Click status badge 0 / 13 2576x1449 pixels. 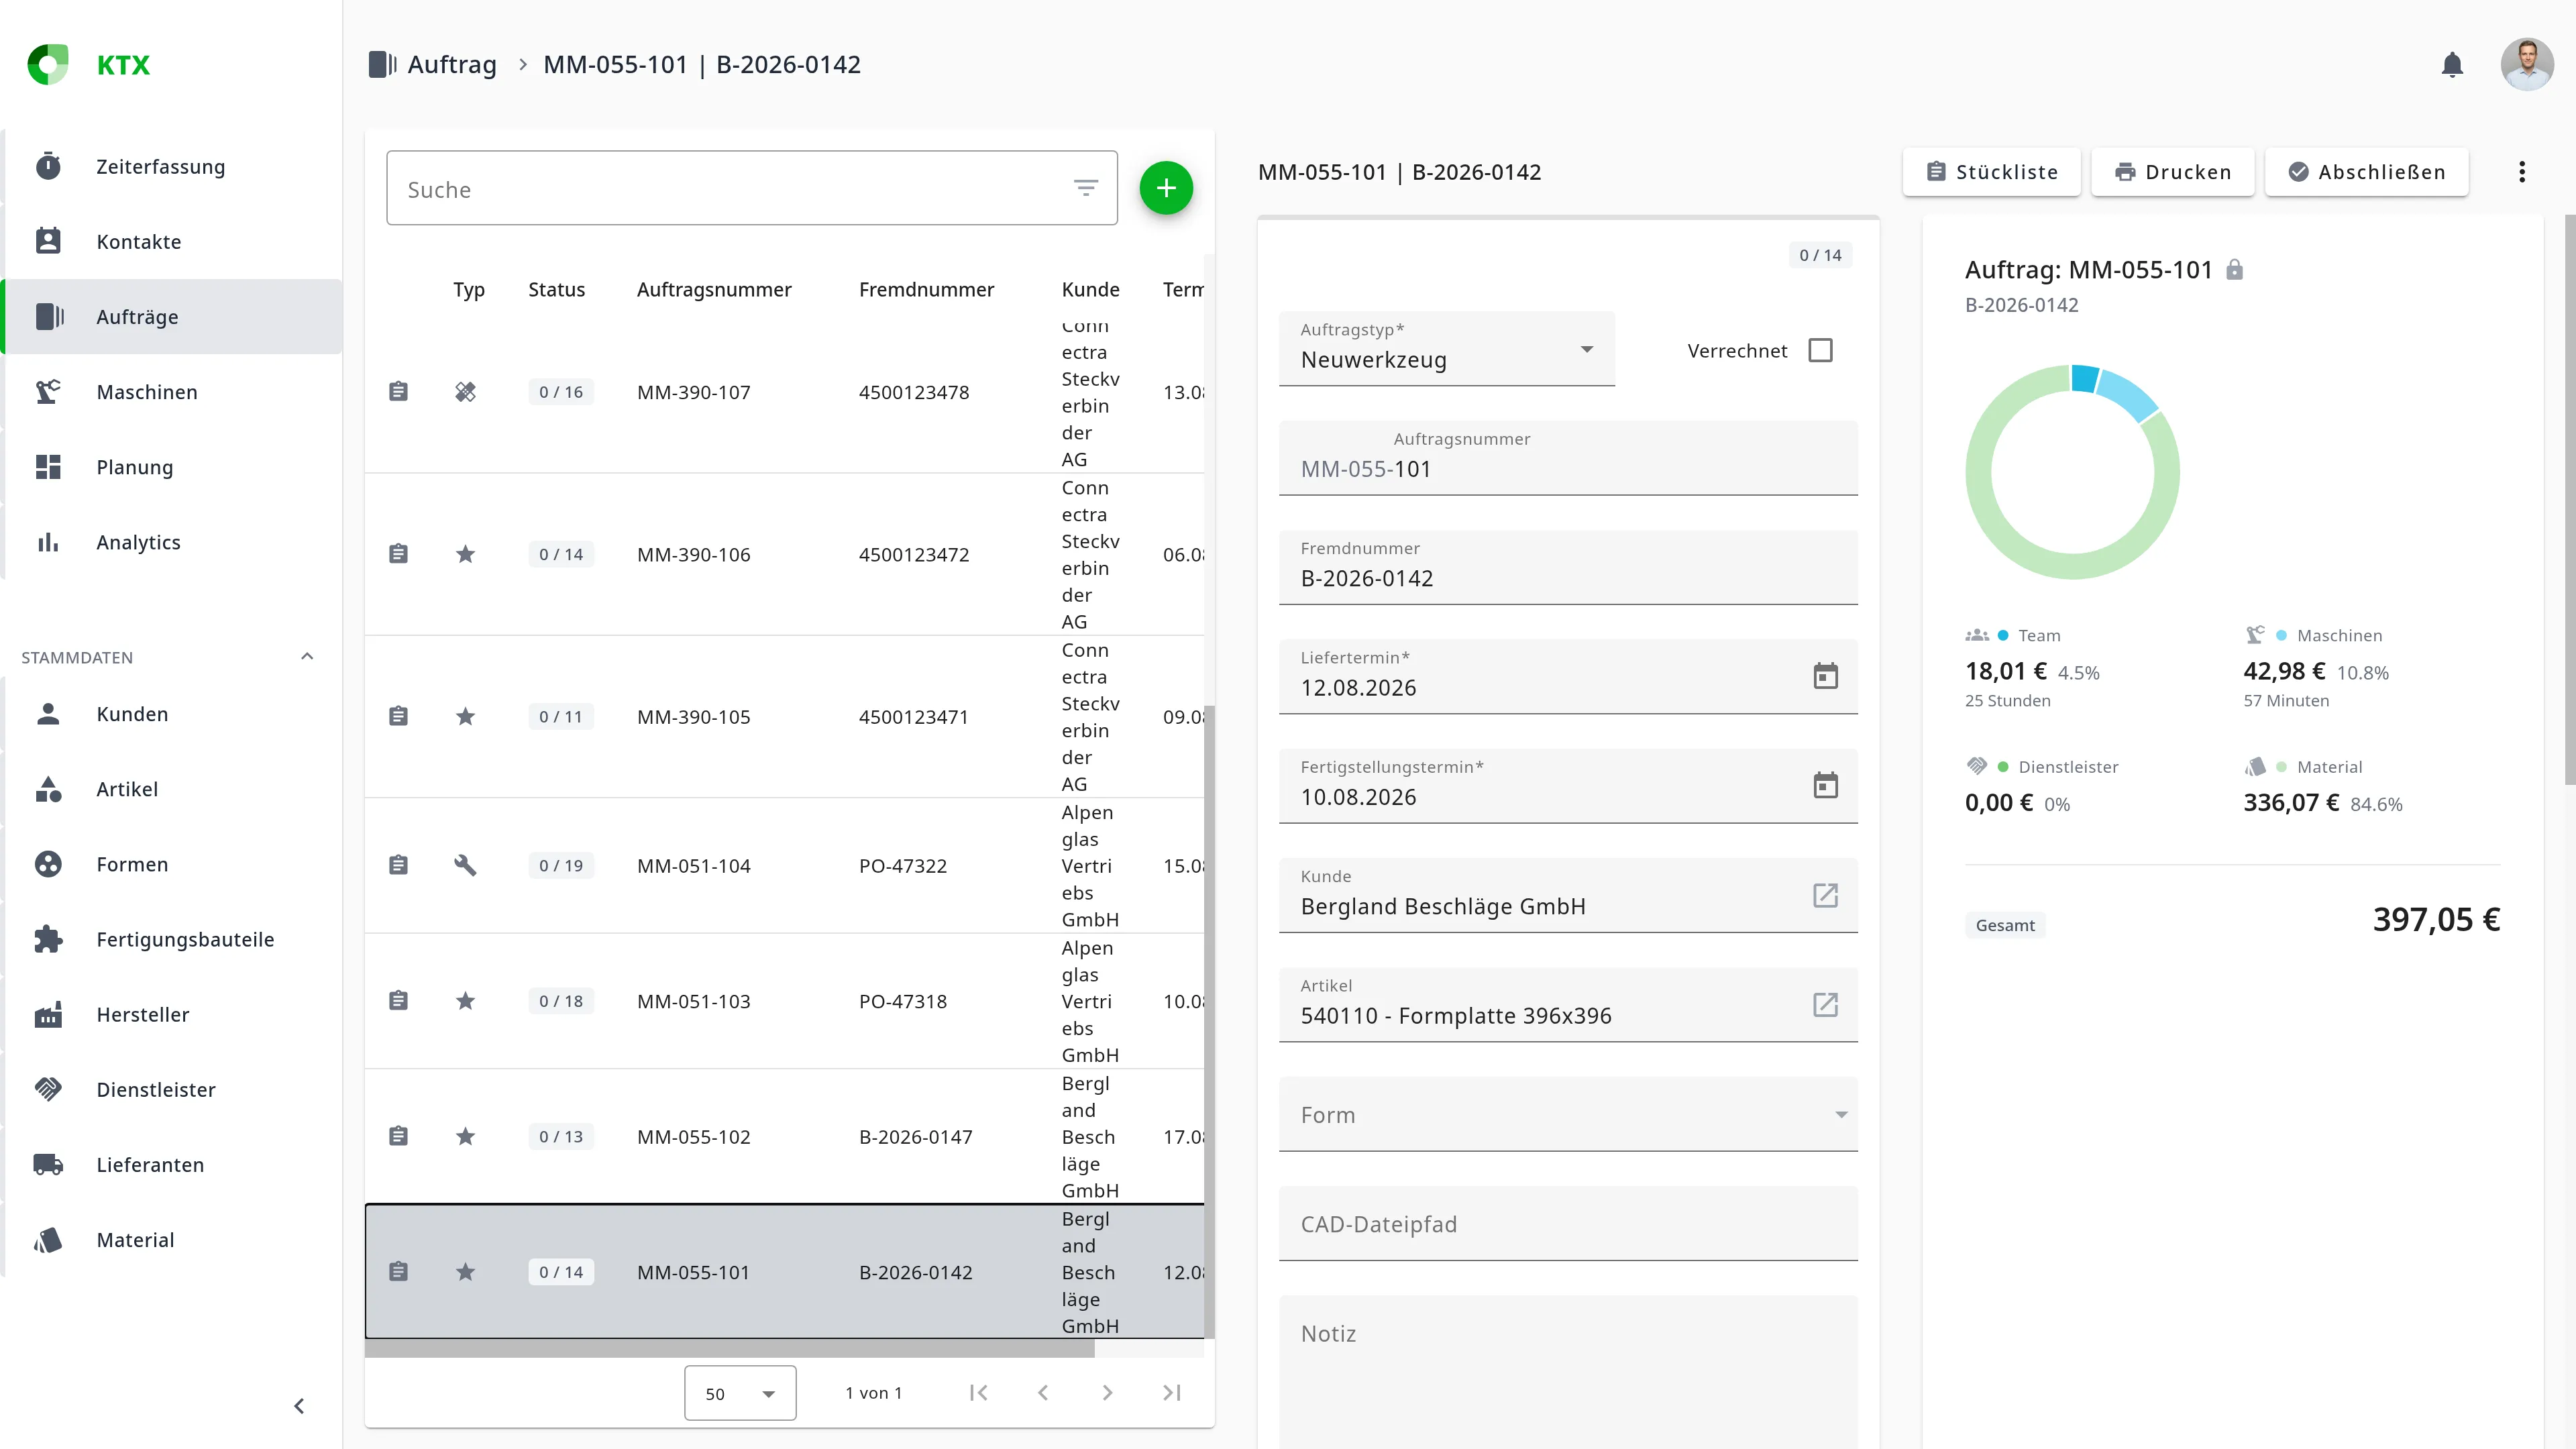[561, 1136]
